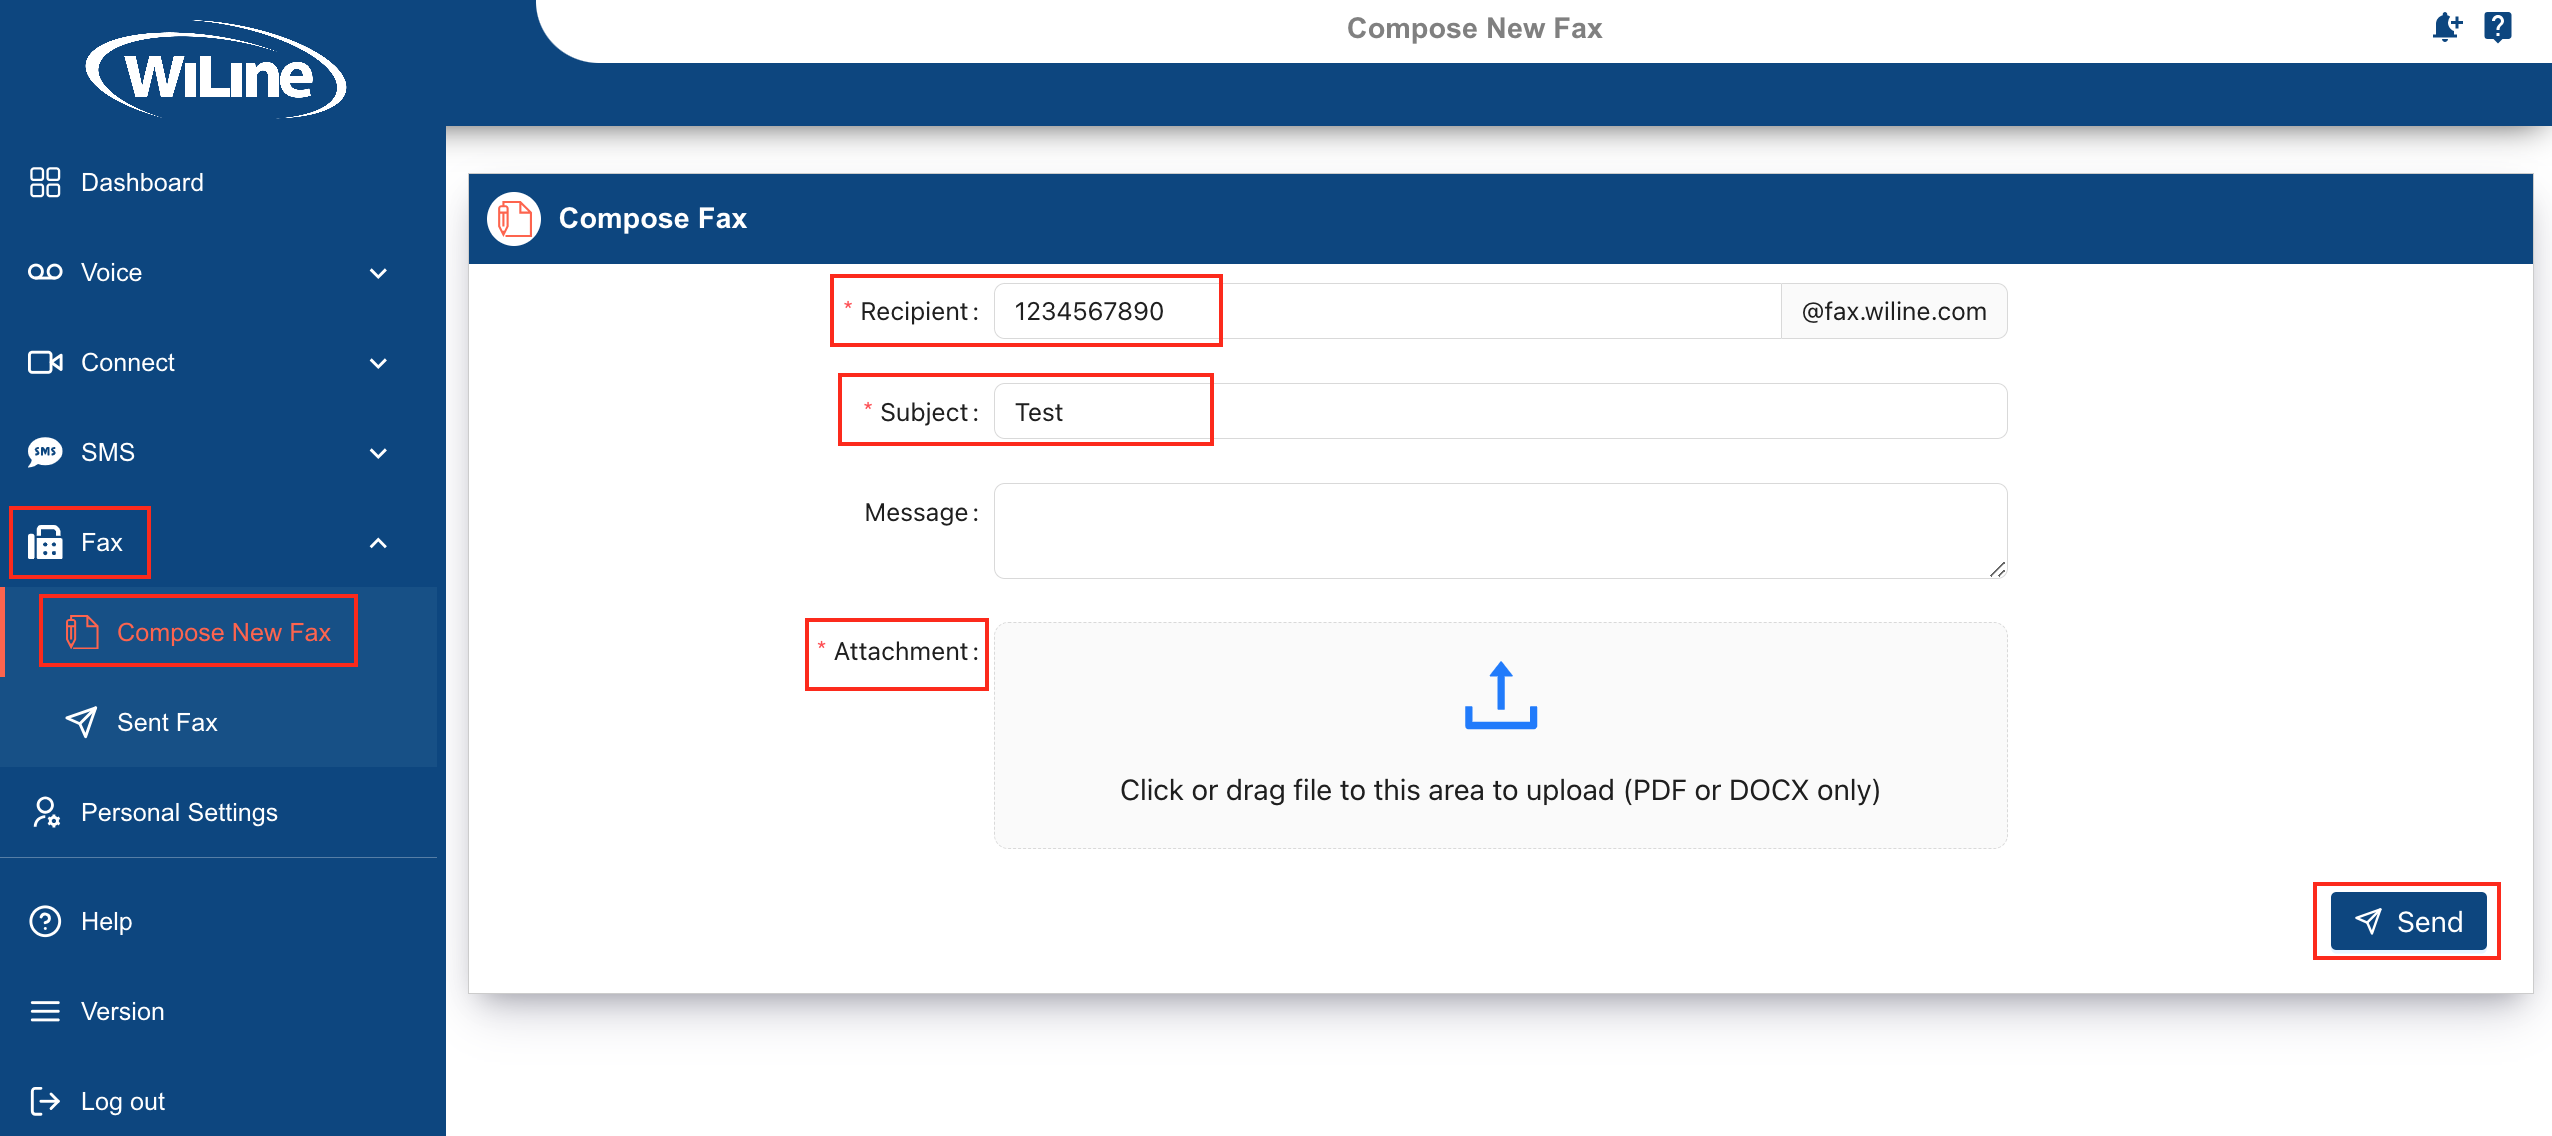Click the SMS speech bubble icon
This screenshot has width=2552, height=1136.
point(45,452)
